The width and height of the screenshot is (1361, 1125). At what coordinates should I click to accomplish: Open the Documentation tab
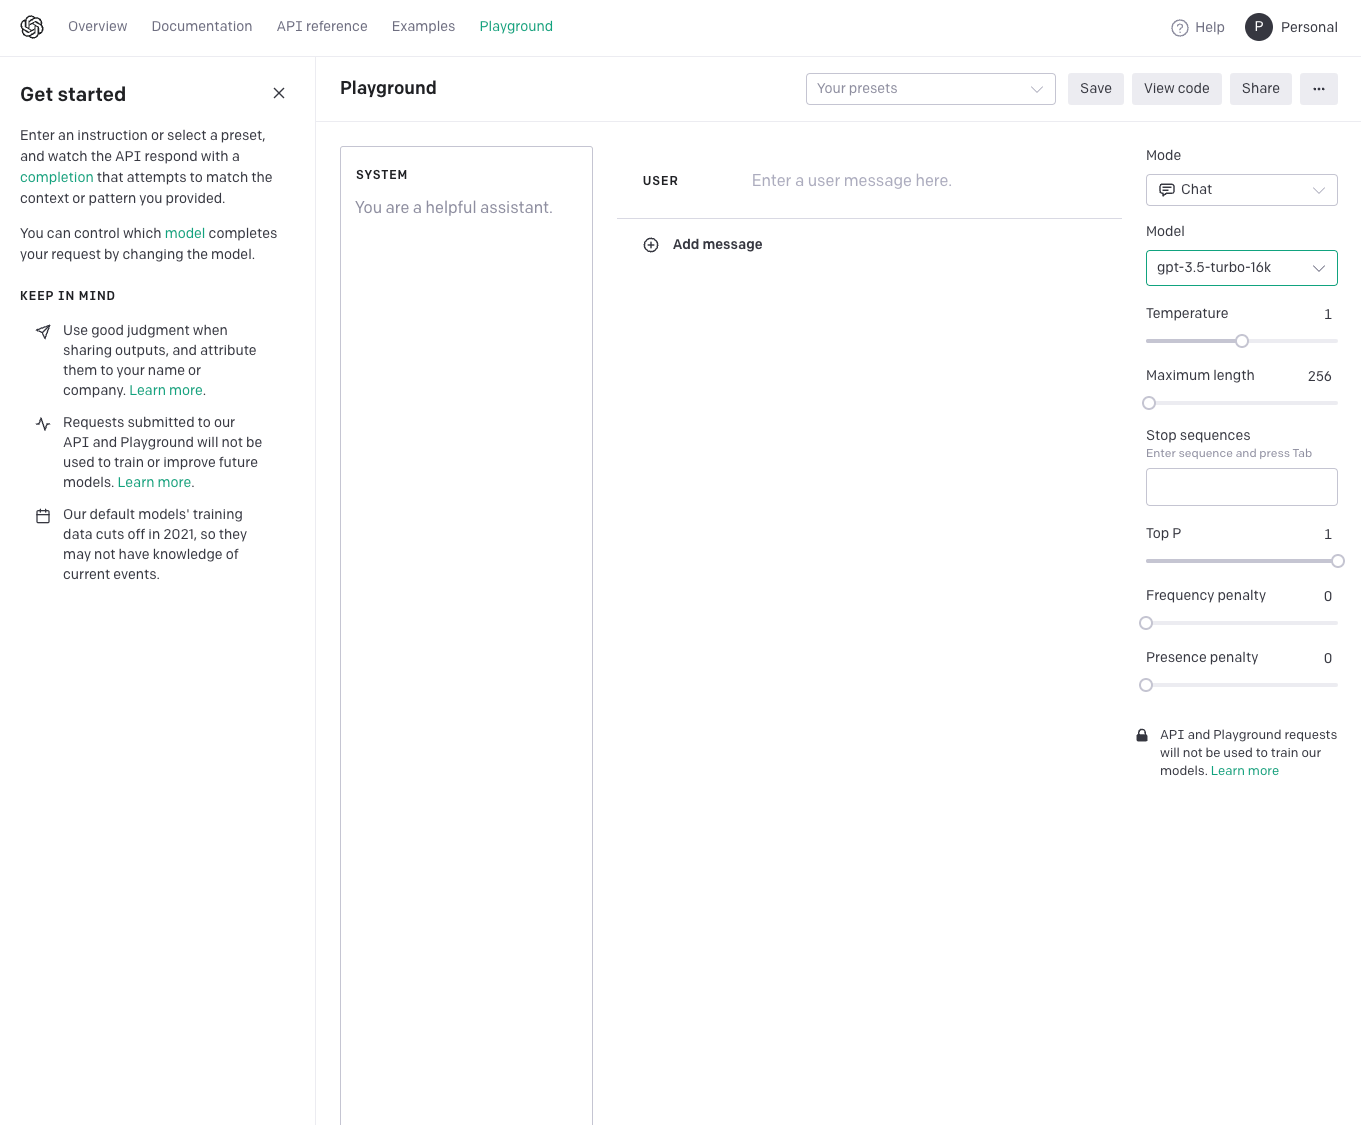[202, 27]
